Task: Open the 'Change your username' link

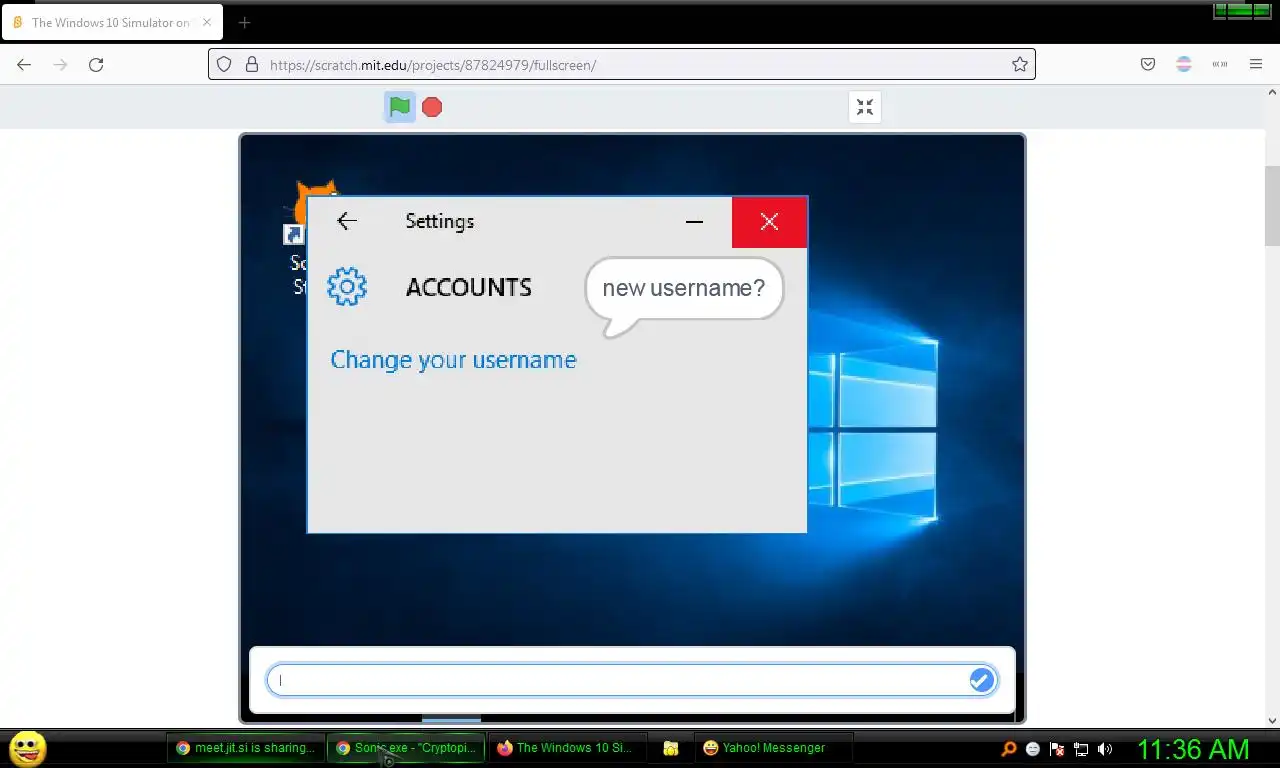Action: click(x=453, y=360)
